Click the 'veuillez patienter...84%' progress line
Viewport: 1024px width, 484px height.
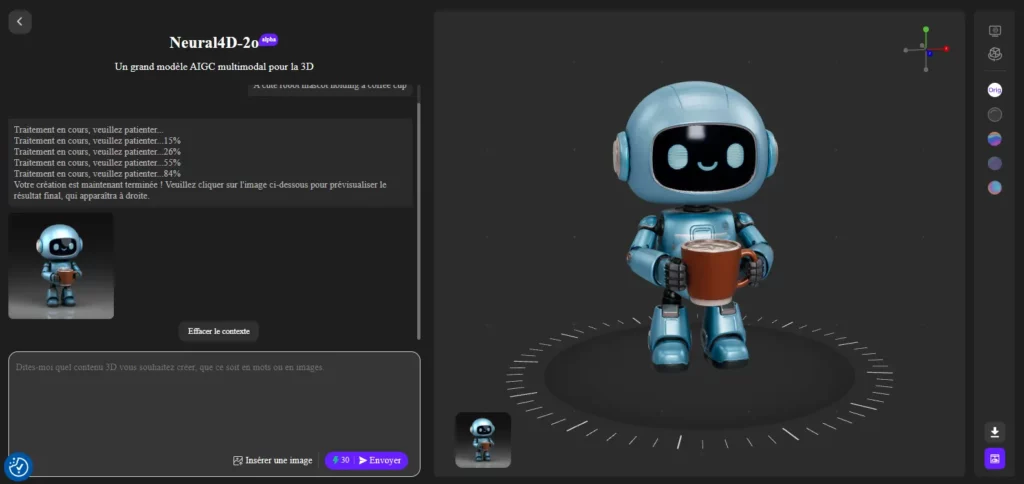[x=97, y=174]
